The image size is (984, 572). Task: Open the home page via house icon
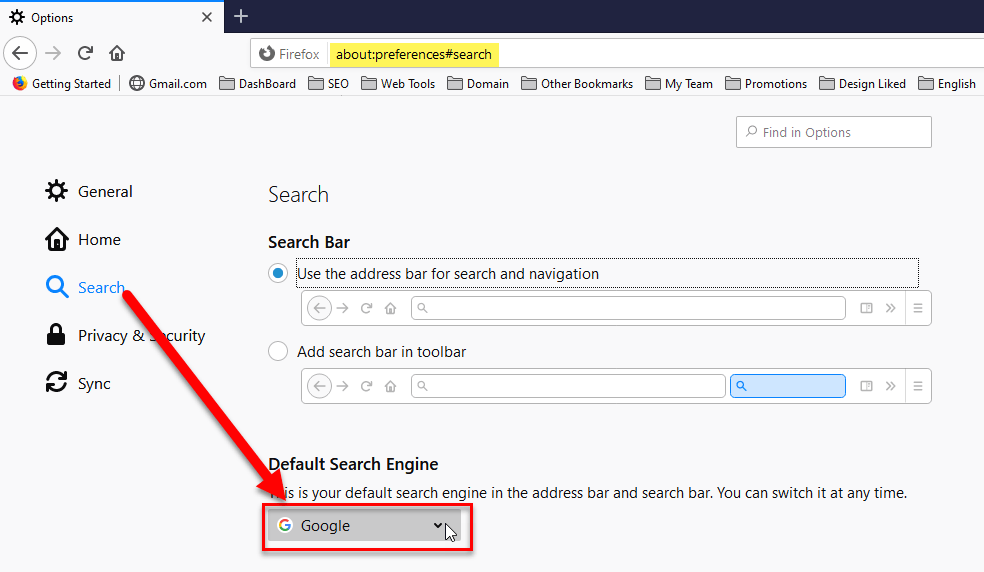pyautogui.click(x=117, y=53)
